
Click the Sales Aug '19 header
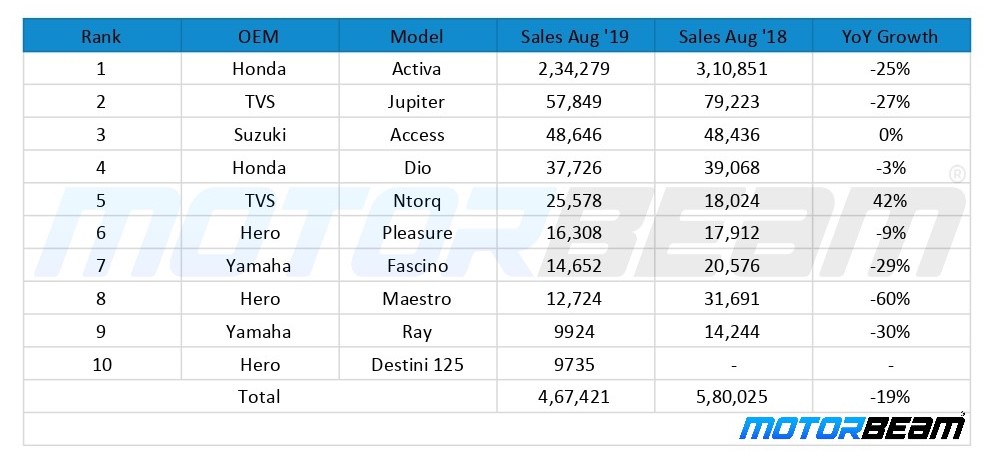tap(575, 37)
